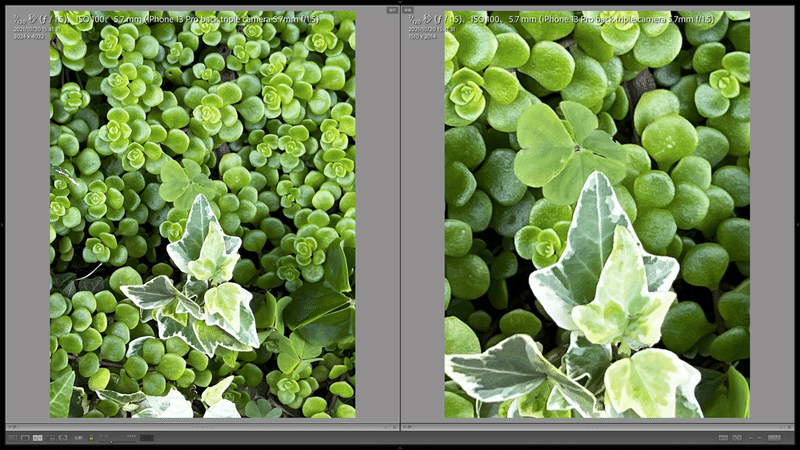Expand the top panel via top-edge triangle
Image resolution: width=800 pixels, height=450 pixels.
click(x=400, y=2)
